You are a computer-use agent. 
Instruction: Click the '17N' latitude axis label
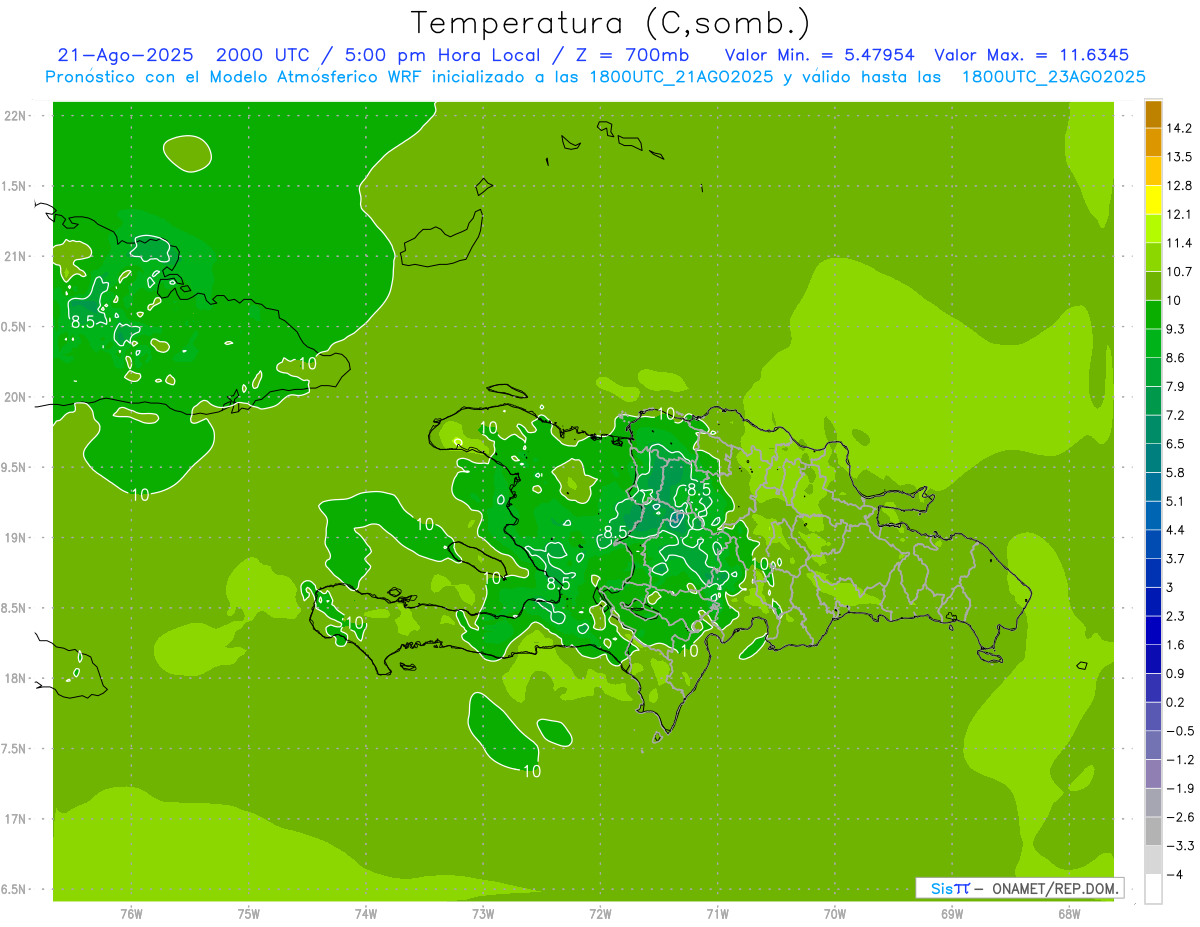15,819
